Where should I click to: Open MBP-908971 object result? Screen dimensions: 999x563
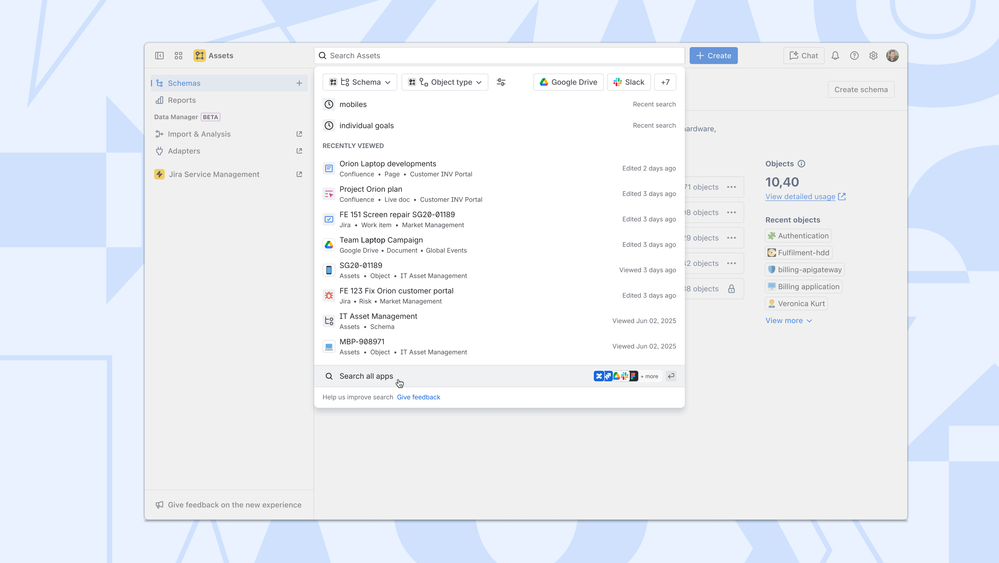click(500, 346)
